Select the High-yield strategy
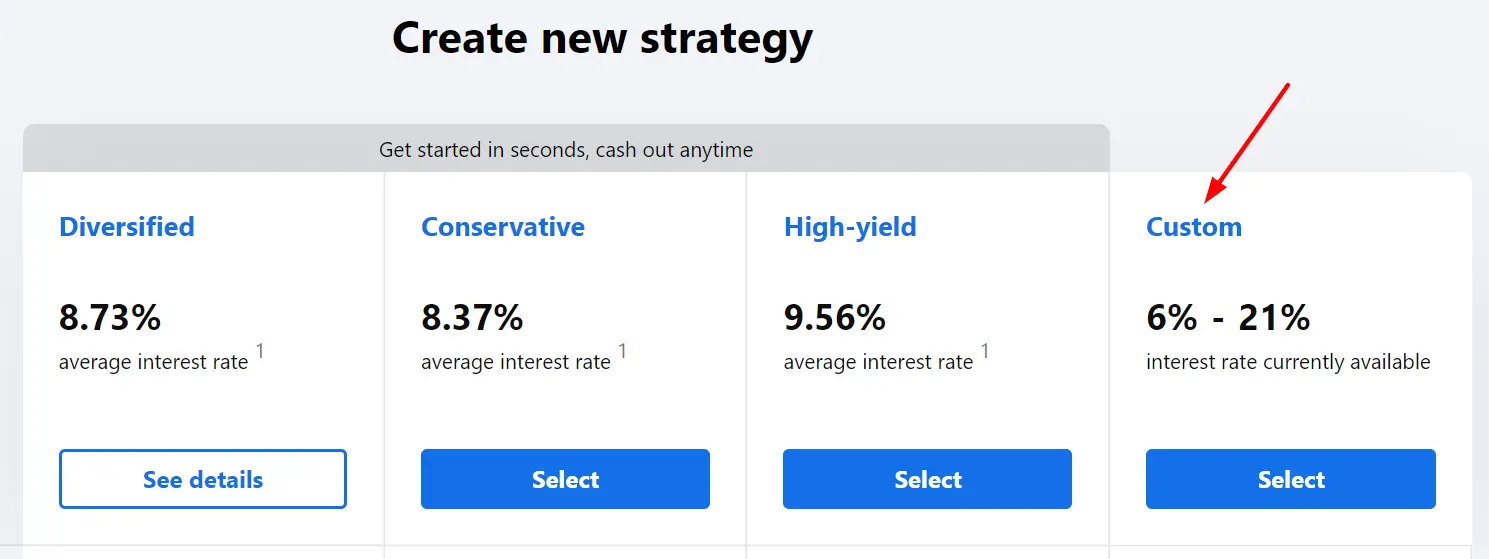1489x559 pixels. point(927,479)
